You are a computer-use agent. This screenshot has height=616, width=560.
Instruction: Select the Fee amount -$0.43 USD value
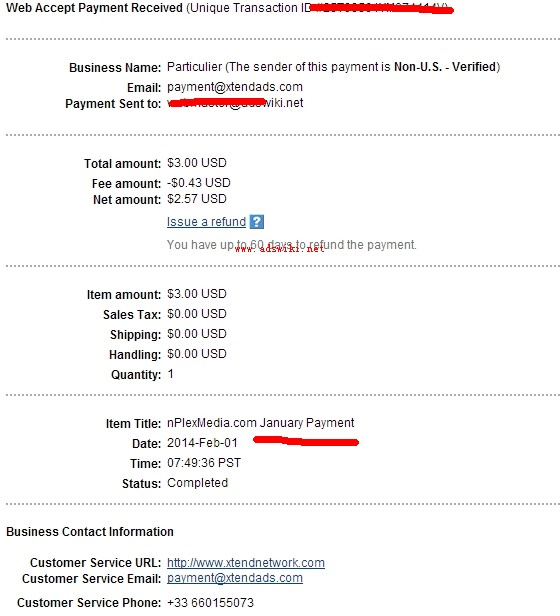198,183
